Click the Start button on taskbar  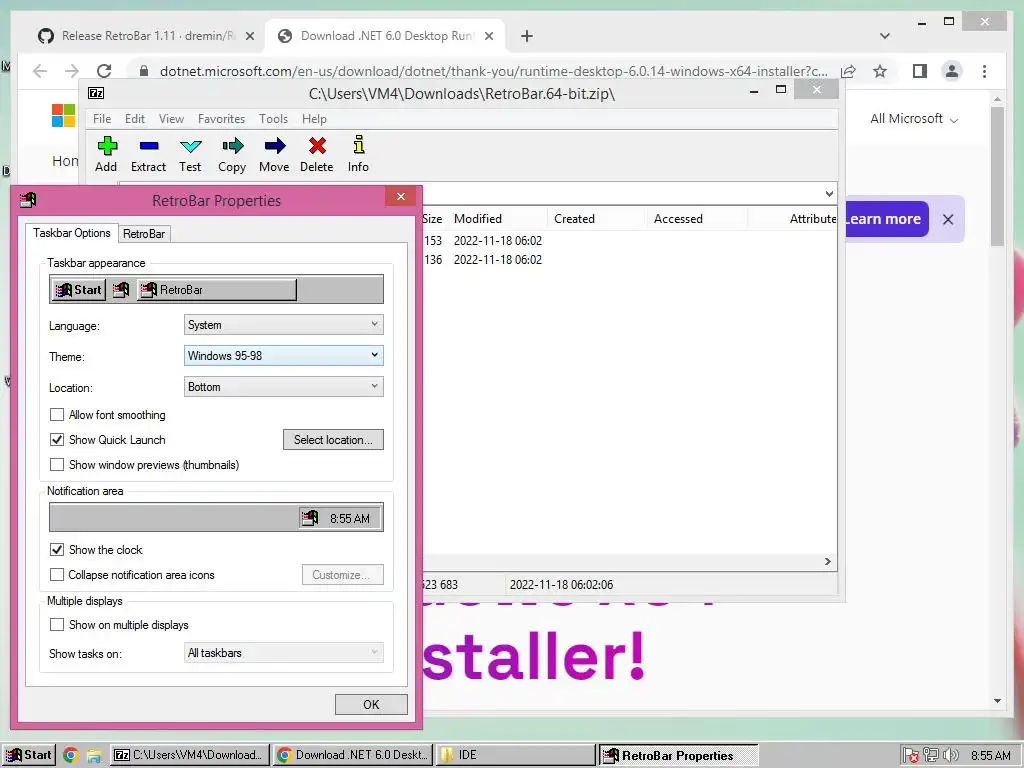click(29, 755)
